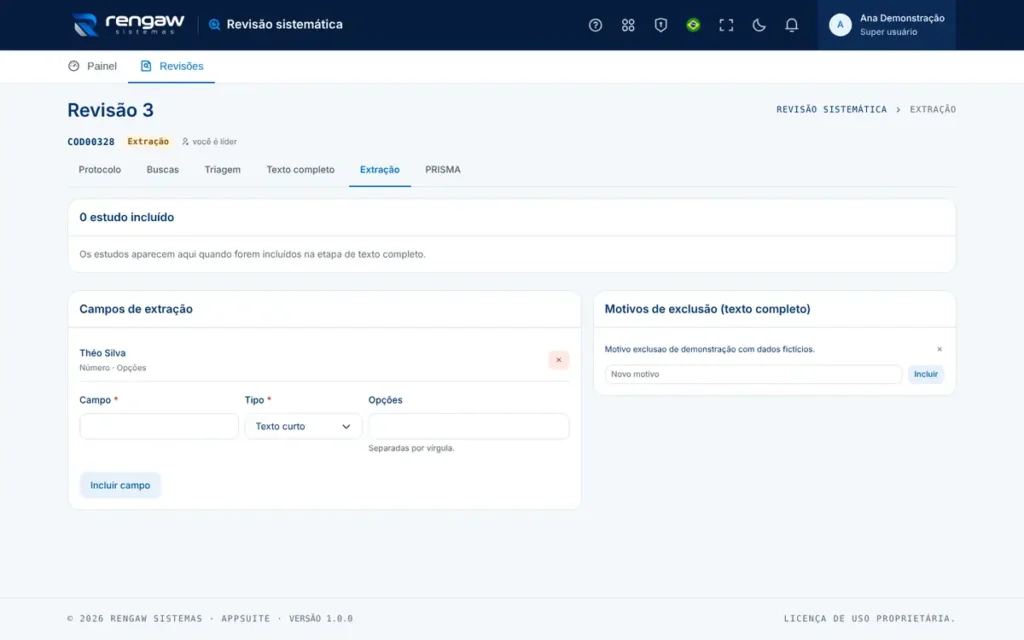
Task: Click the 'Licença de uso proprietária.' footer text
Action: 869,618
